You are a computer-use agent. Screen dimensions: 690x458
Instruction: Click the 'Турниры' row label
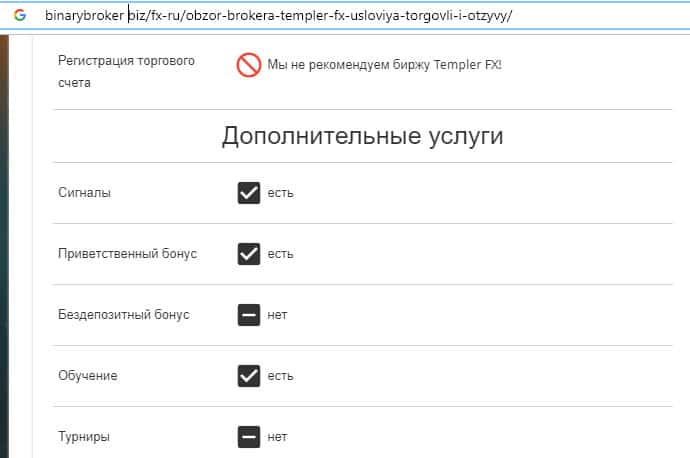point(84,437)
